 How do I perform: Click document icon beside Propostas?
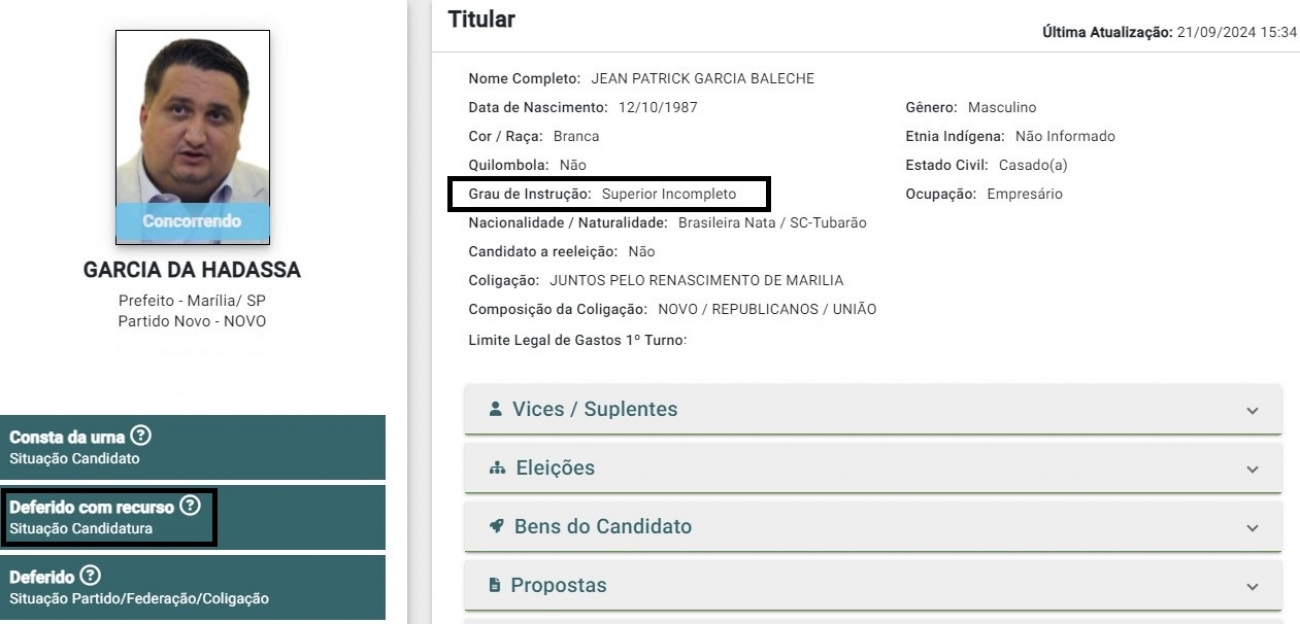tap(496, 585)
